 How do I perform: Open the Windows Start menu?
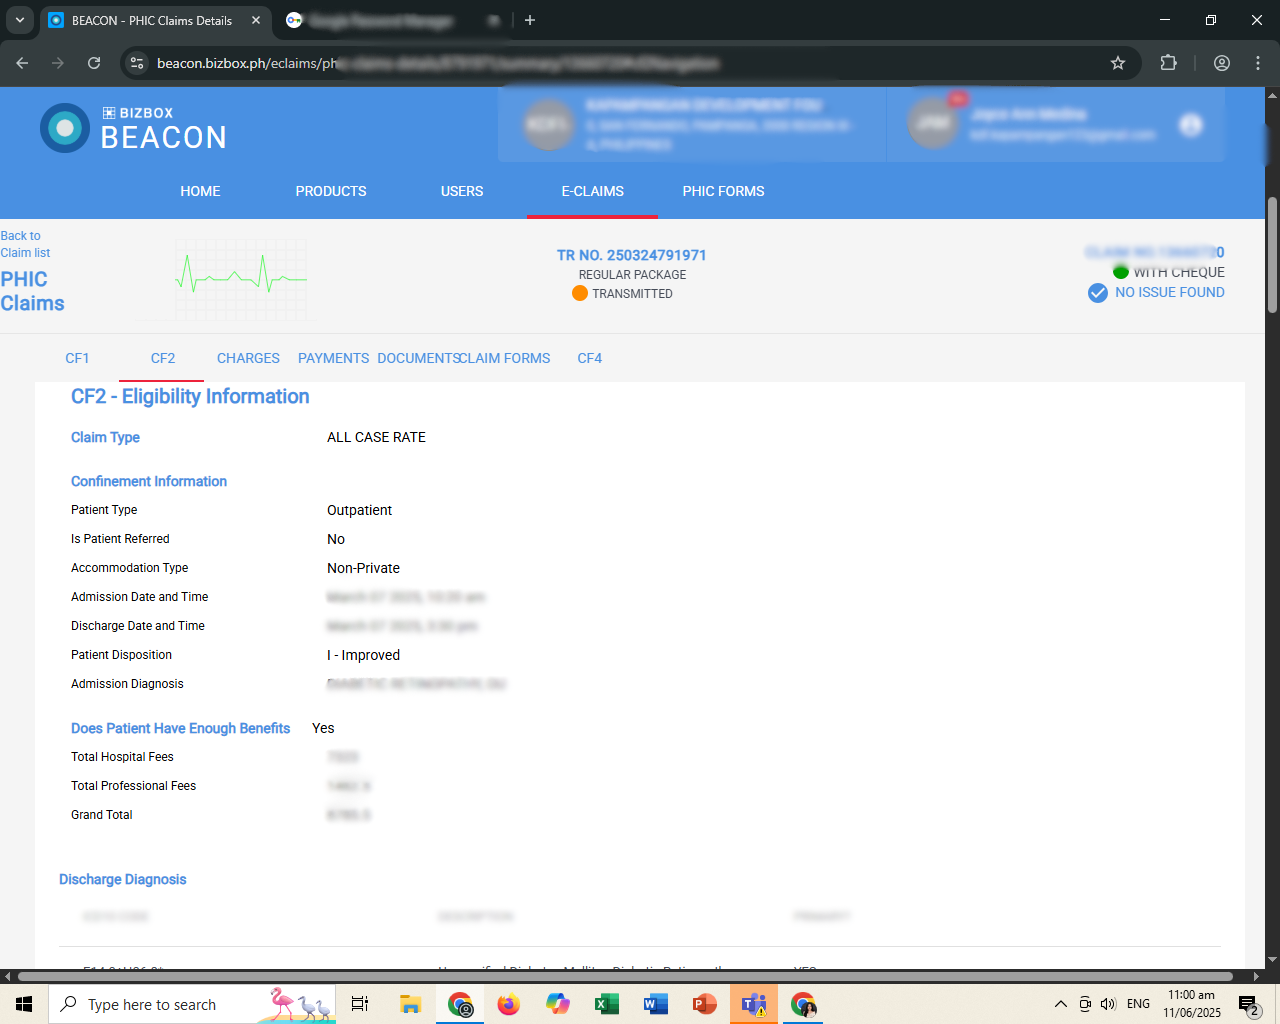tap(24, 1004)
